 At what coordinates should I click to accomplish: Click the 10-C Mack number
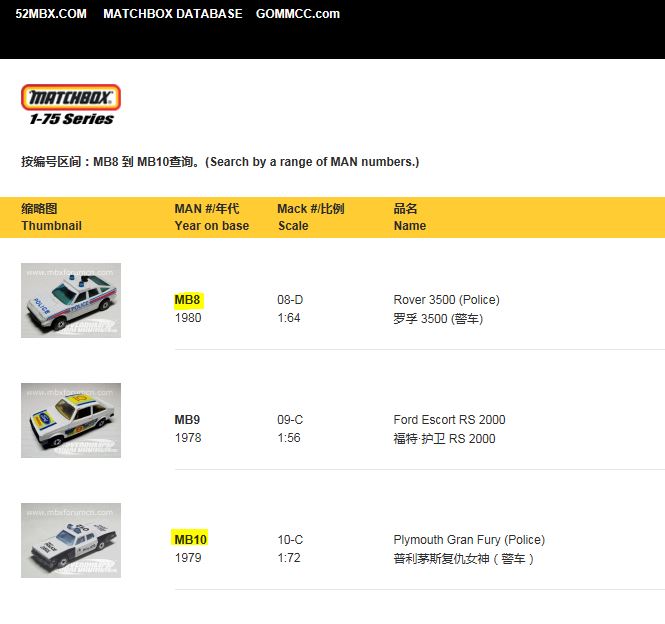point(291,540)
